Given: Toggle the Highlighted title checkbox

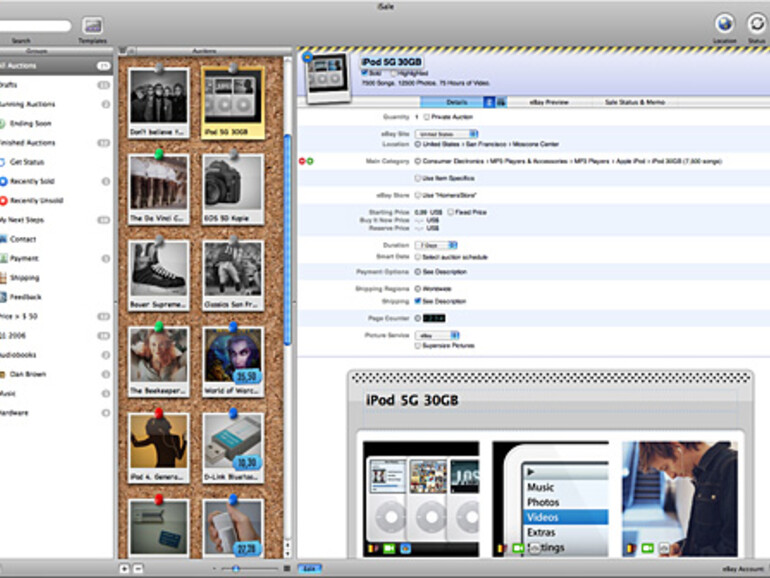Looking at the screenshot, I should click(x=394, y=73).
